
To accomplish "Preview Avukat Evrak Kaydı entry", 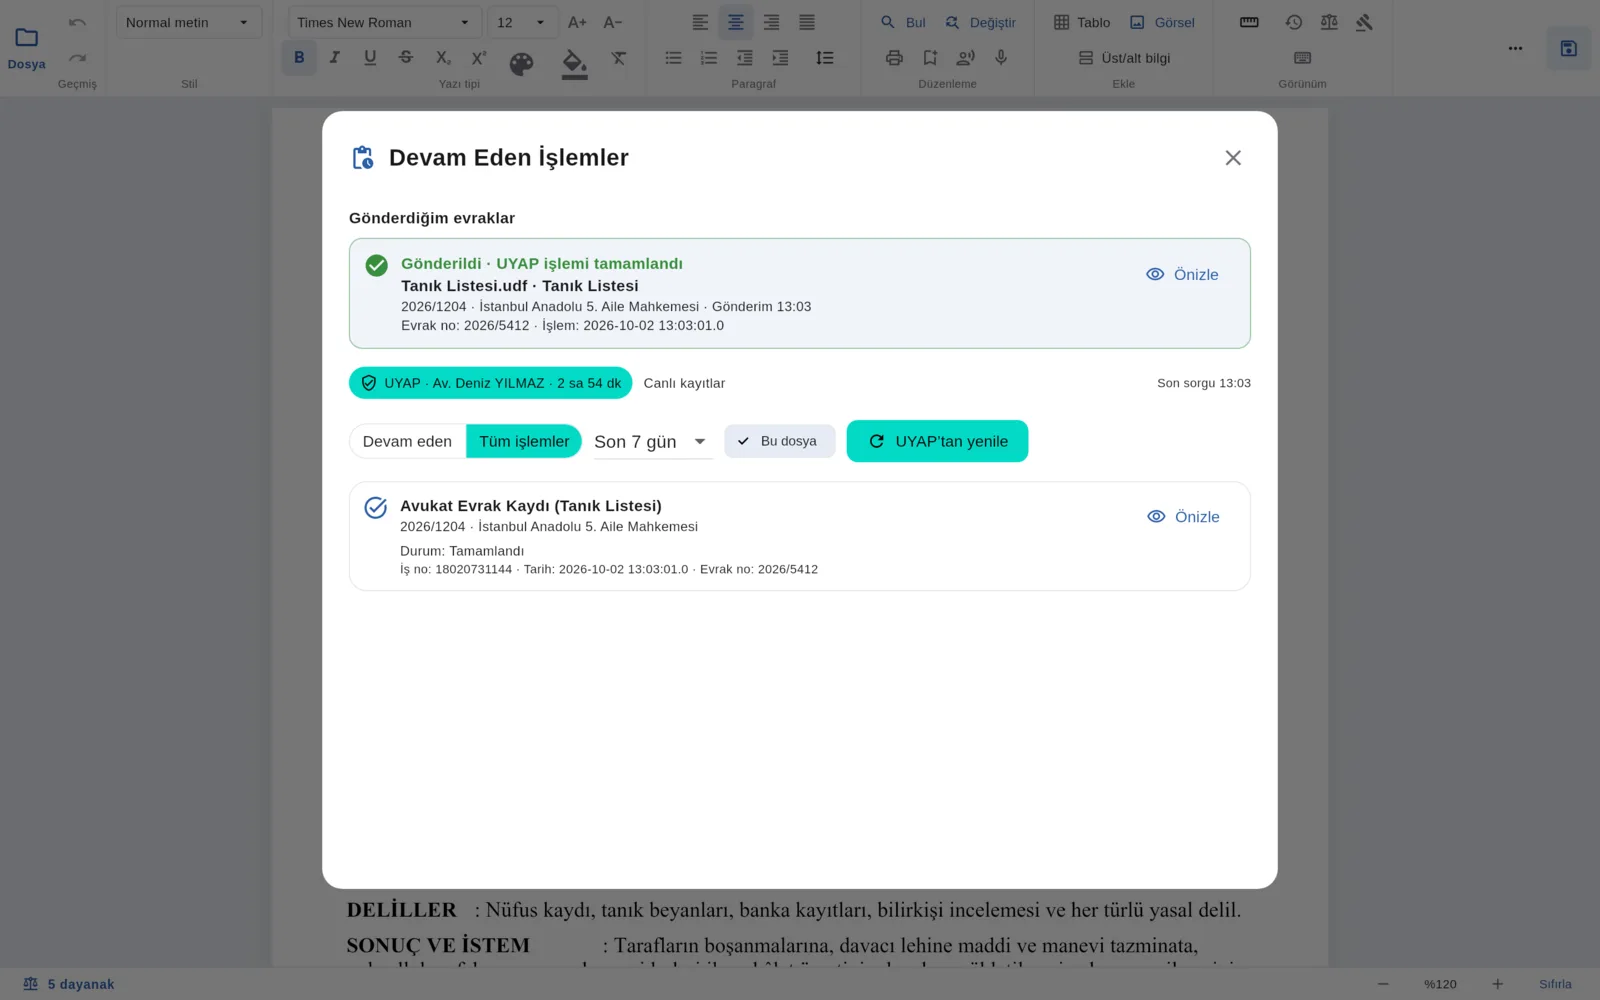I will (1183, 517).
